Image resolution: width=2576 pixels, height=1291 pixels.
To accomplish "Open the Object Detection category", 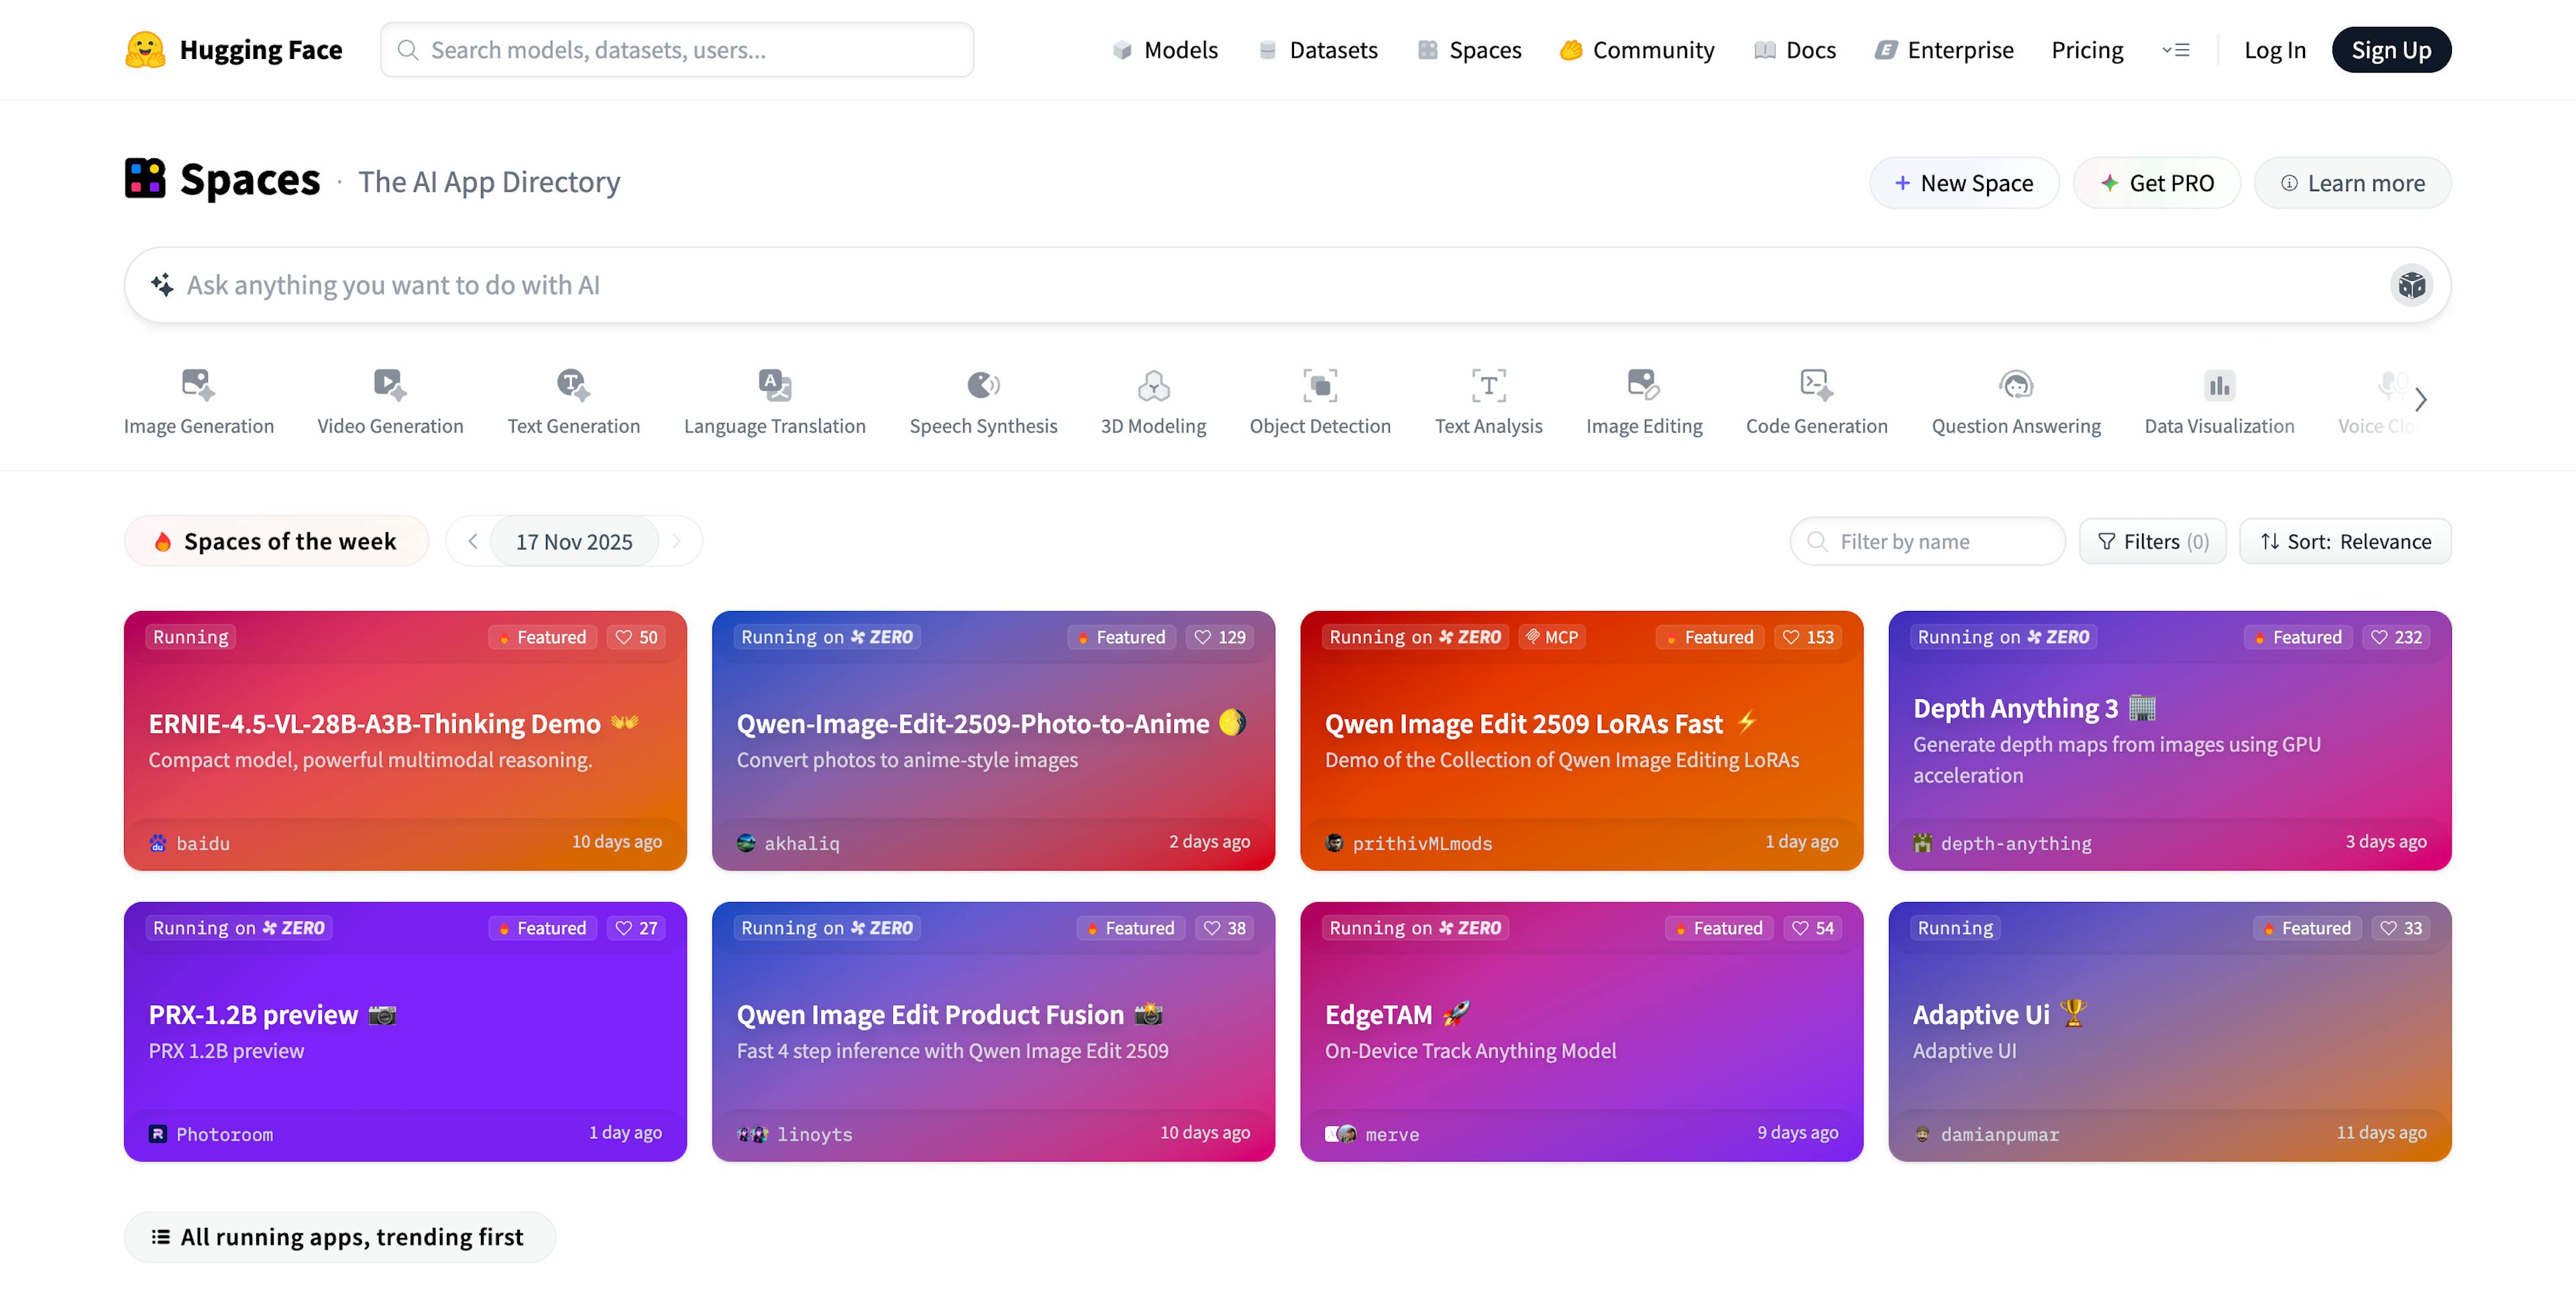I will 1319,399.
